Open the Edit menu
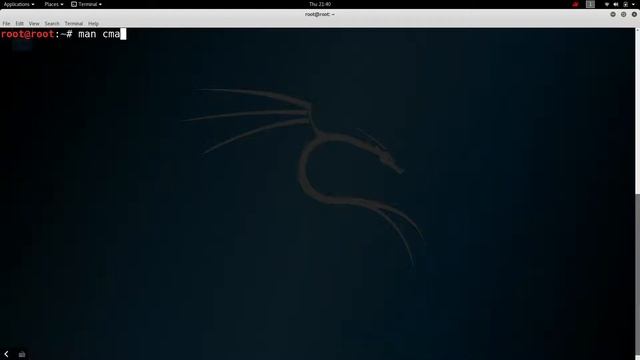The image size is (640, 360). point(19,24)
